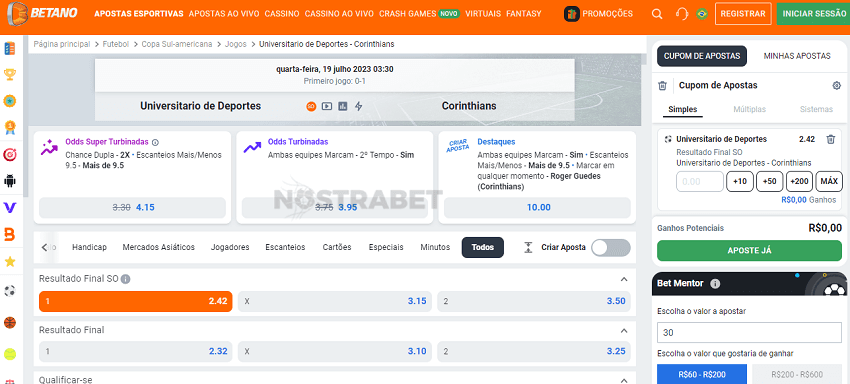Switch to Handicap market tab
Viewport: 850px width, 384px height.
click(89, 247)
